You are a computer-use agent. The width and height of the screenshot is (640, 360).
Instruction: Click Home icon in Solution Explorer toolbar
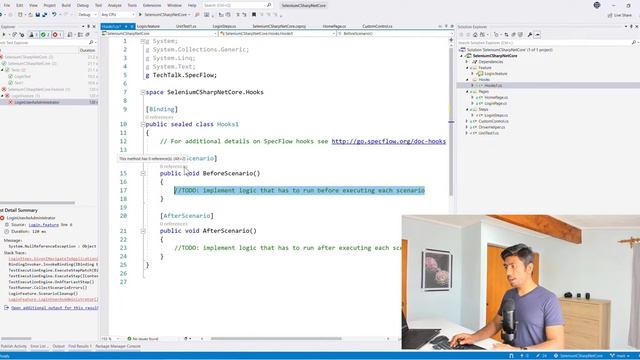point(475,35)
